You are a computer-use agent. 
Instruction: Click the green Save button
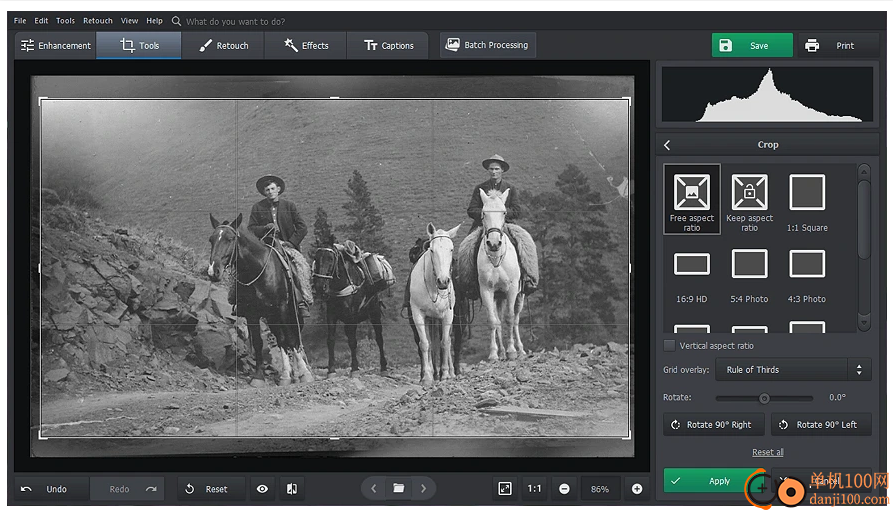click(752, 46)
